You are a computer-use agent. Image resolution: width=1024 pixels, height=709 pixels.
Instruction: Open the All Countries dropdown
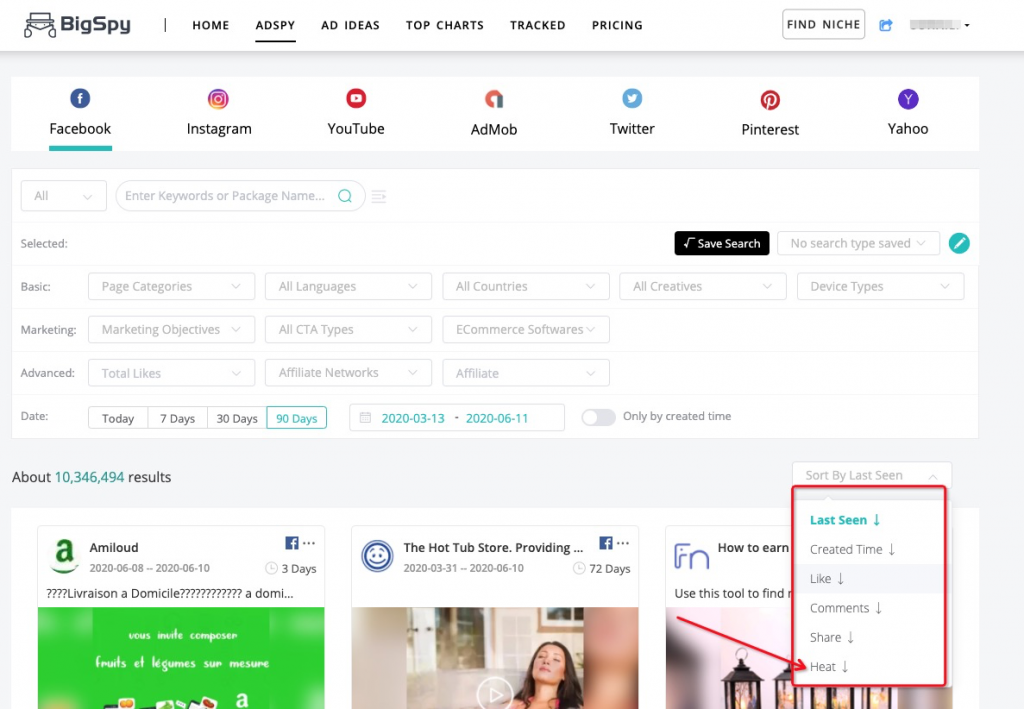526,287
